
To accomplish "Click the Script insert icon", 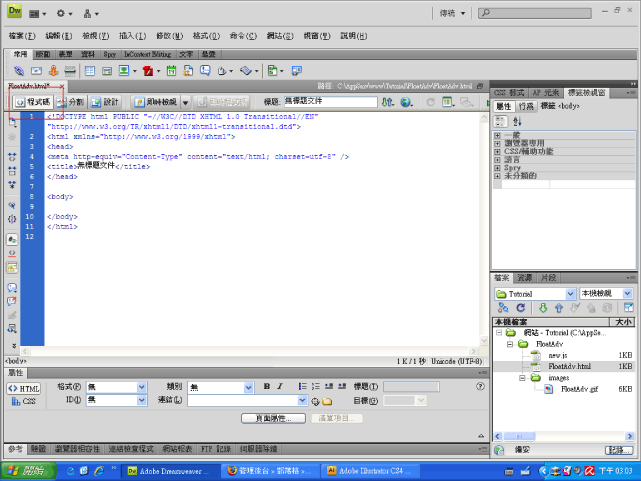I will [x=246, y=71].
